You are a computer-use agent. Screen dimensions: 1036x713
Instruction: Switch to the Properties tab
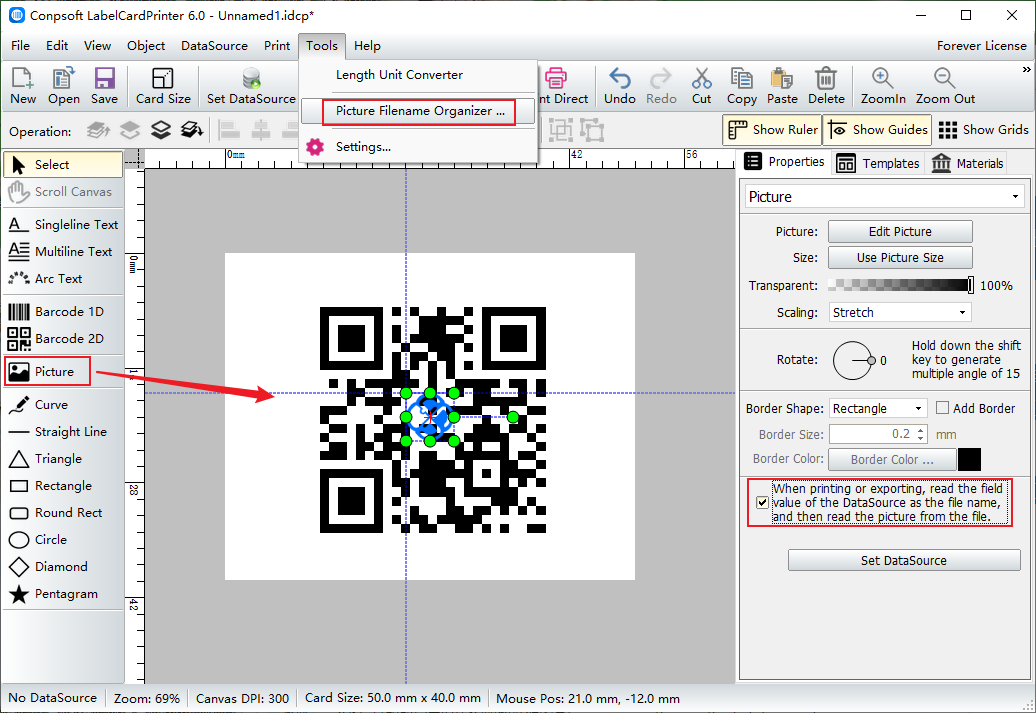785,162
